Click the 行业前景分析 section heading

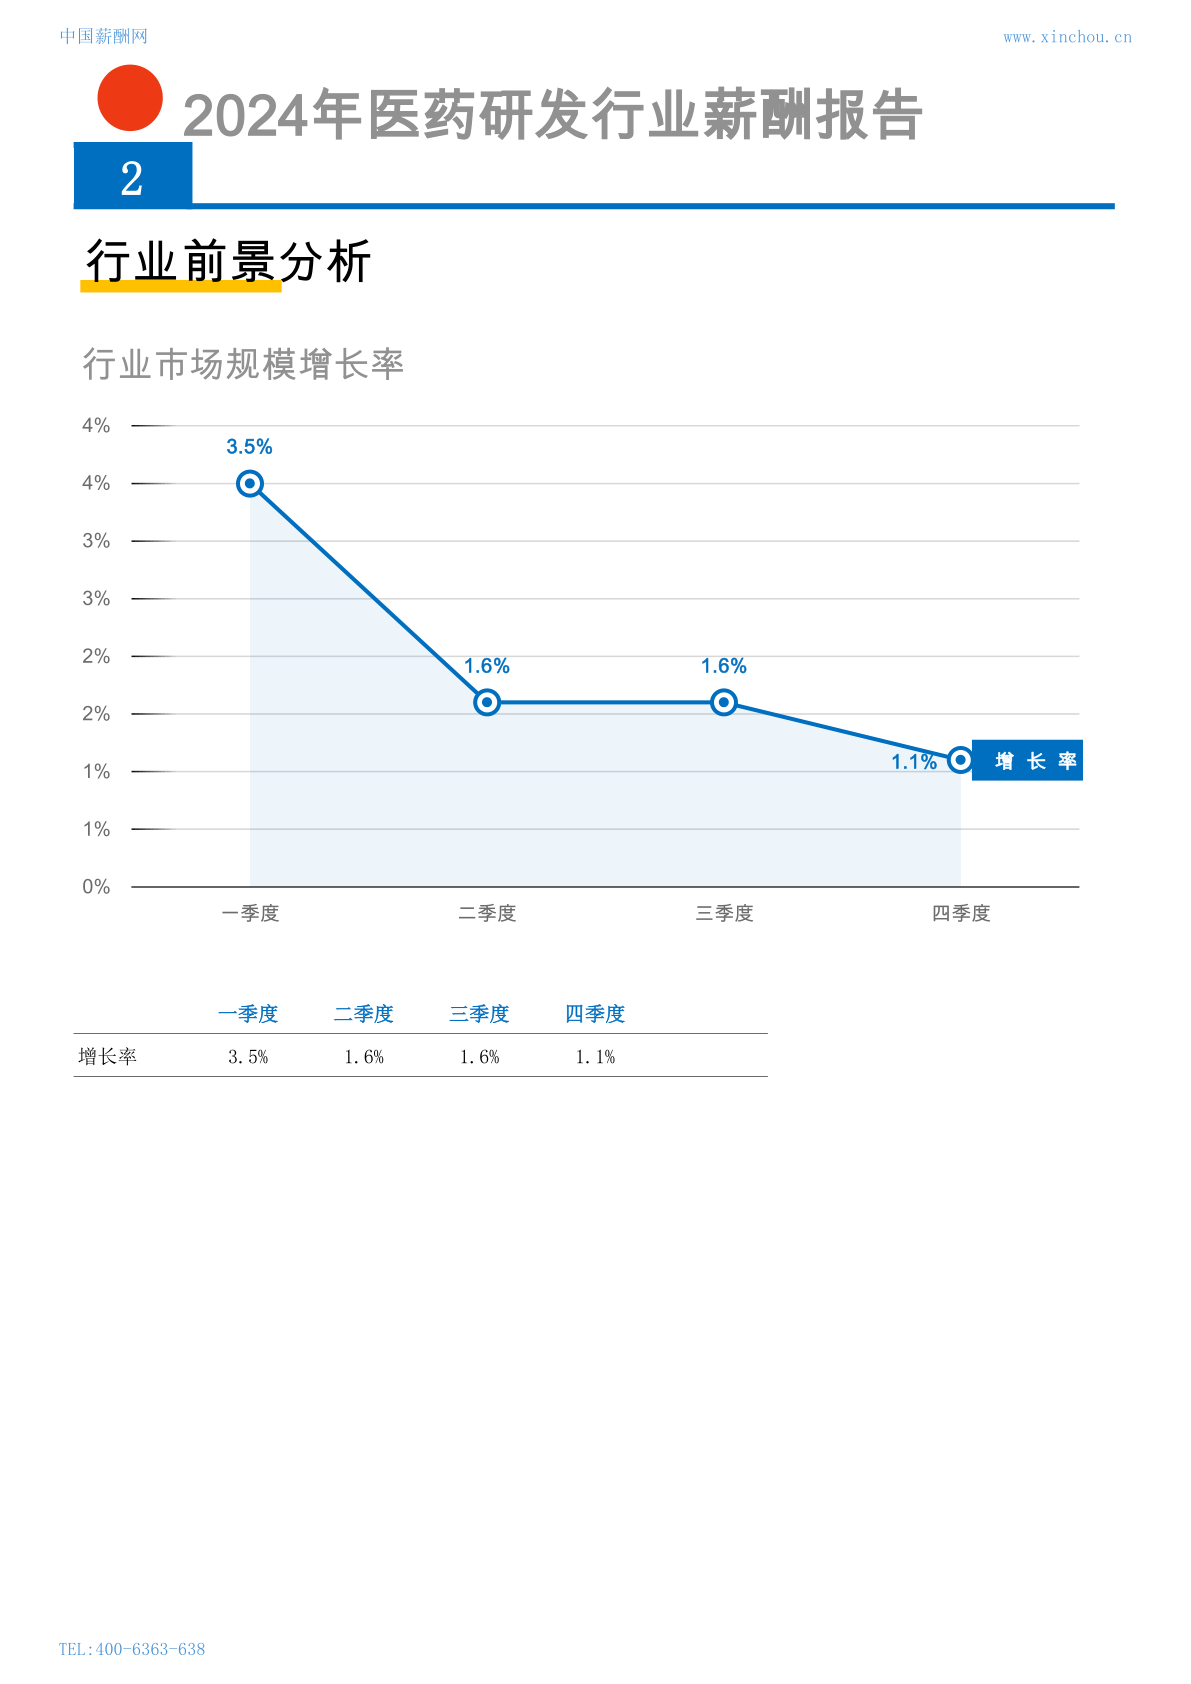[x=228, y=262]
